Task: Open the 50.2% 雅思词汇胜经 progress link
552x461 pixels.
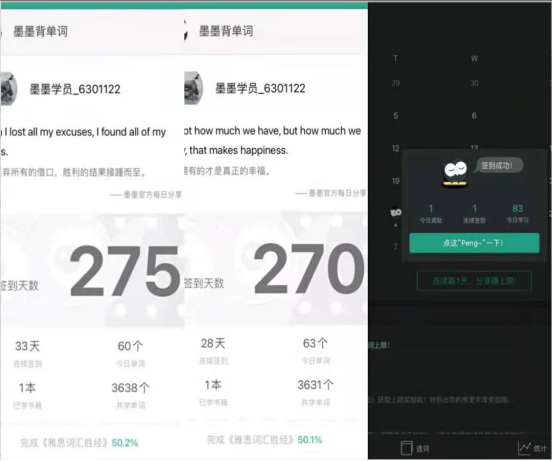Action: coord(79,442)
